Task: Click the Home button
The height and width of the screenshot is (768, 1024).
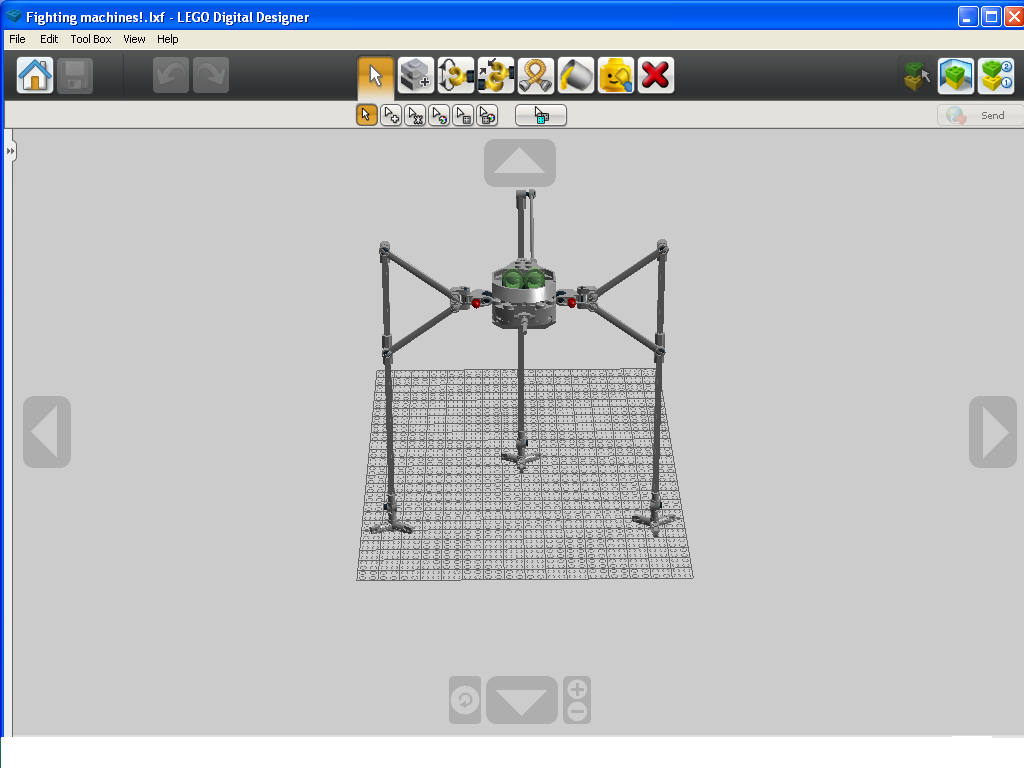Action: click(33, 75)
